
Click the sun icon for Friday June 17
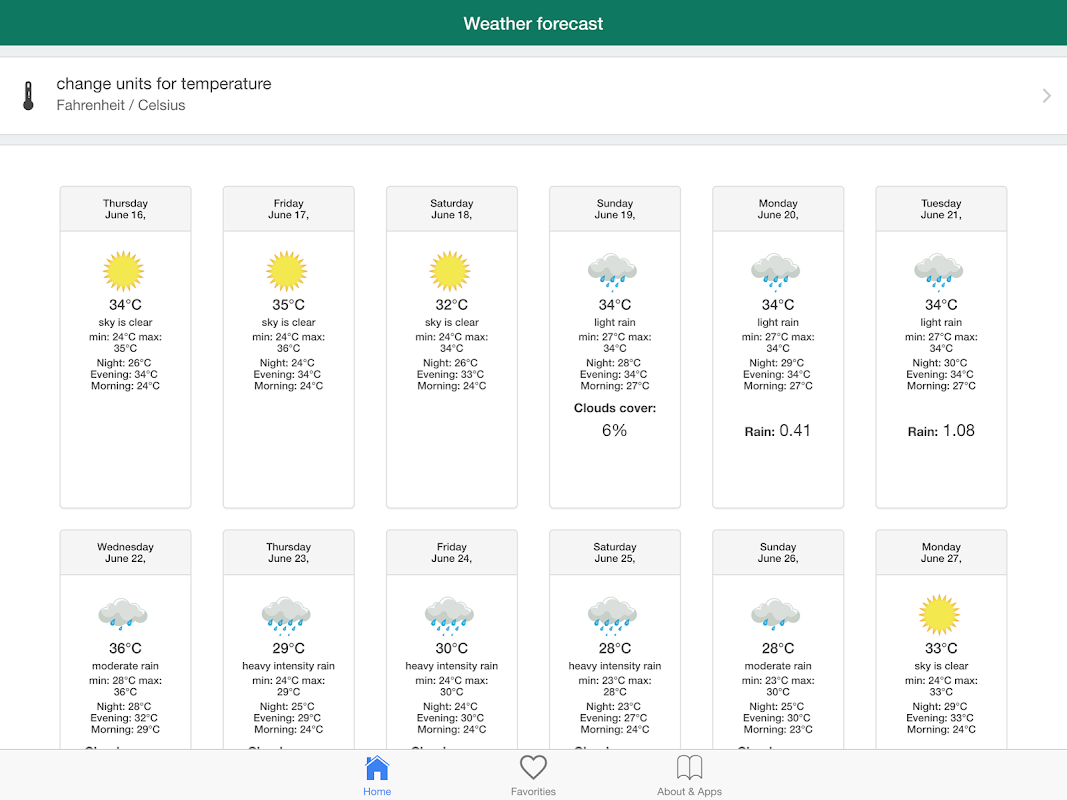(286, 271)
